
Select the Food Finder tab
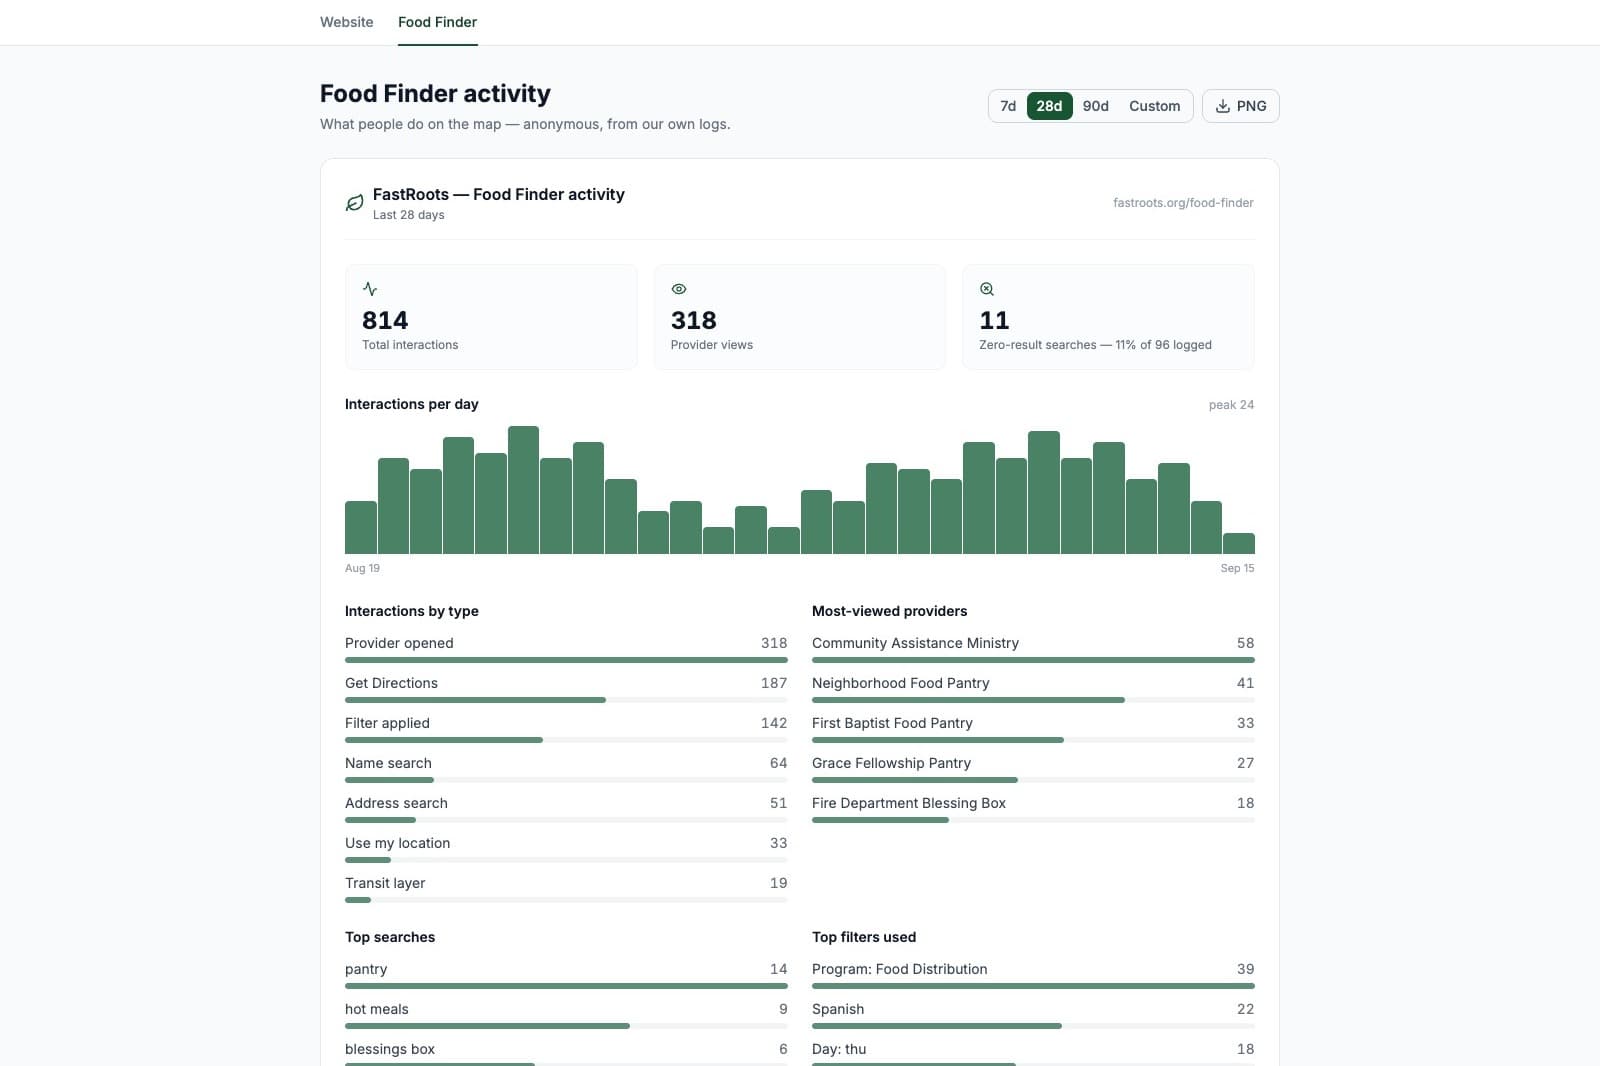tap(437, 22)
